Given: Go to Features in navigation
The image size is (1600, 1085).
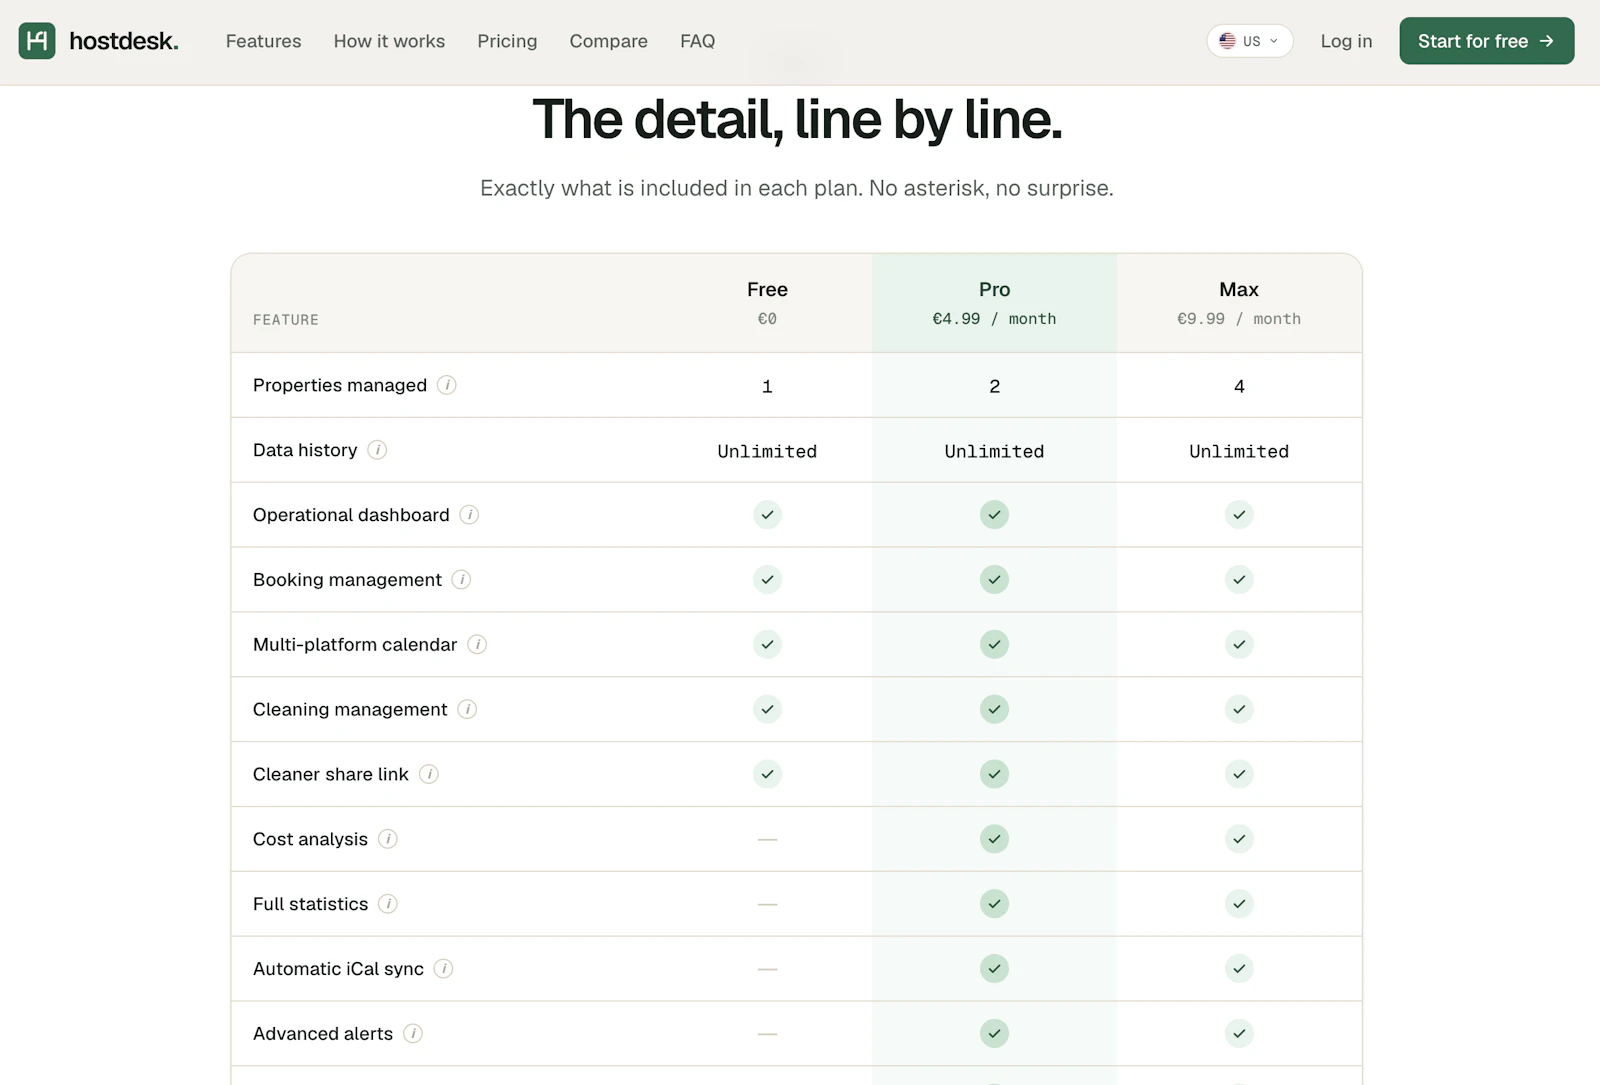Looking at the screenshot, I should coord(263,41).
